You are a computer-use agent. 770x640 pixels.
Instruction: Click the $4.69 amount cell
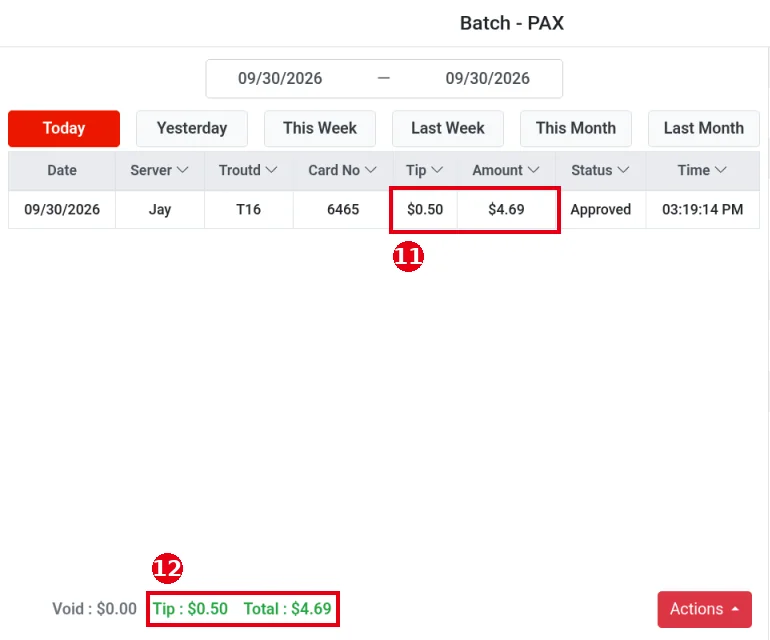506,210
